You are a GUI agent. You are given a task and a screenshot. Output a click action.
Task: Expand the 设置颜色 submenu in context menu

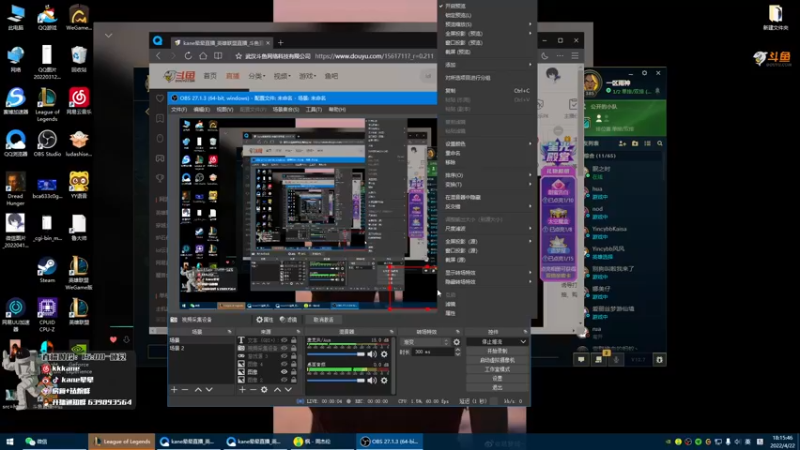click(486, 144)
